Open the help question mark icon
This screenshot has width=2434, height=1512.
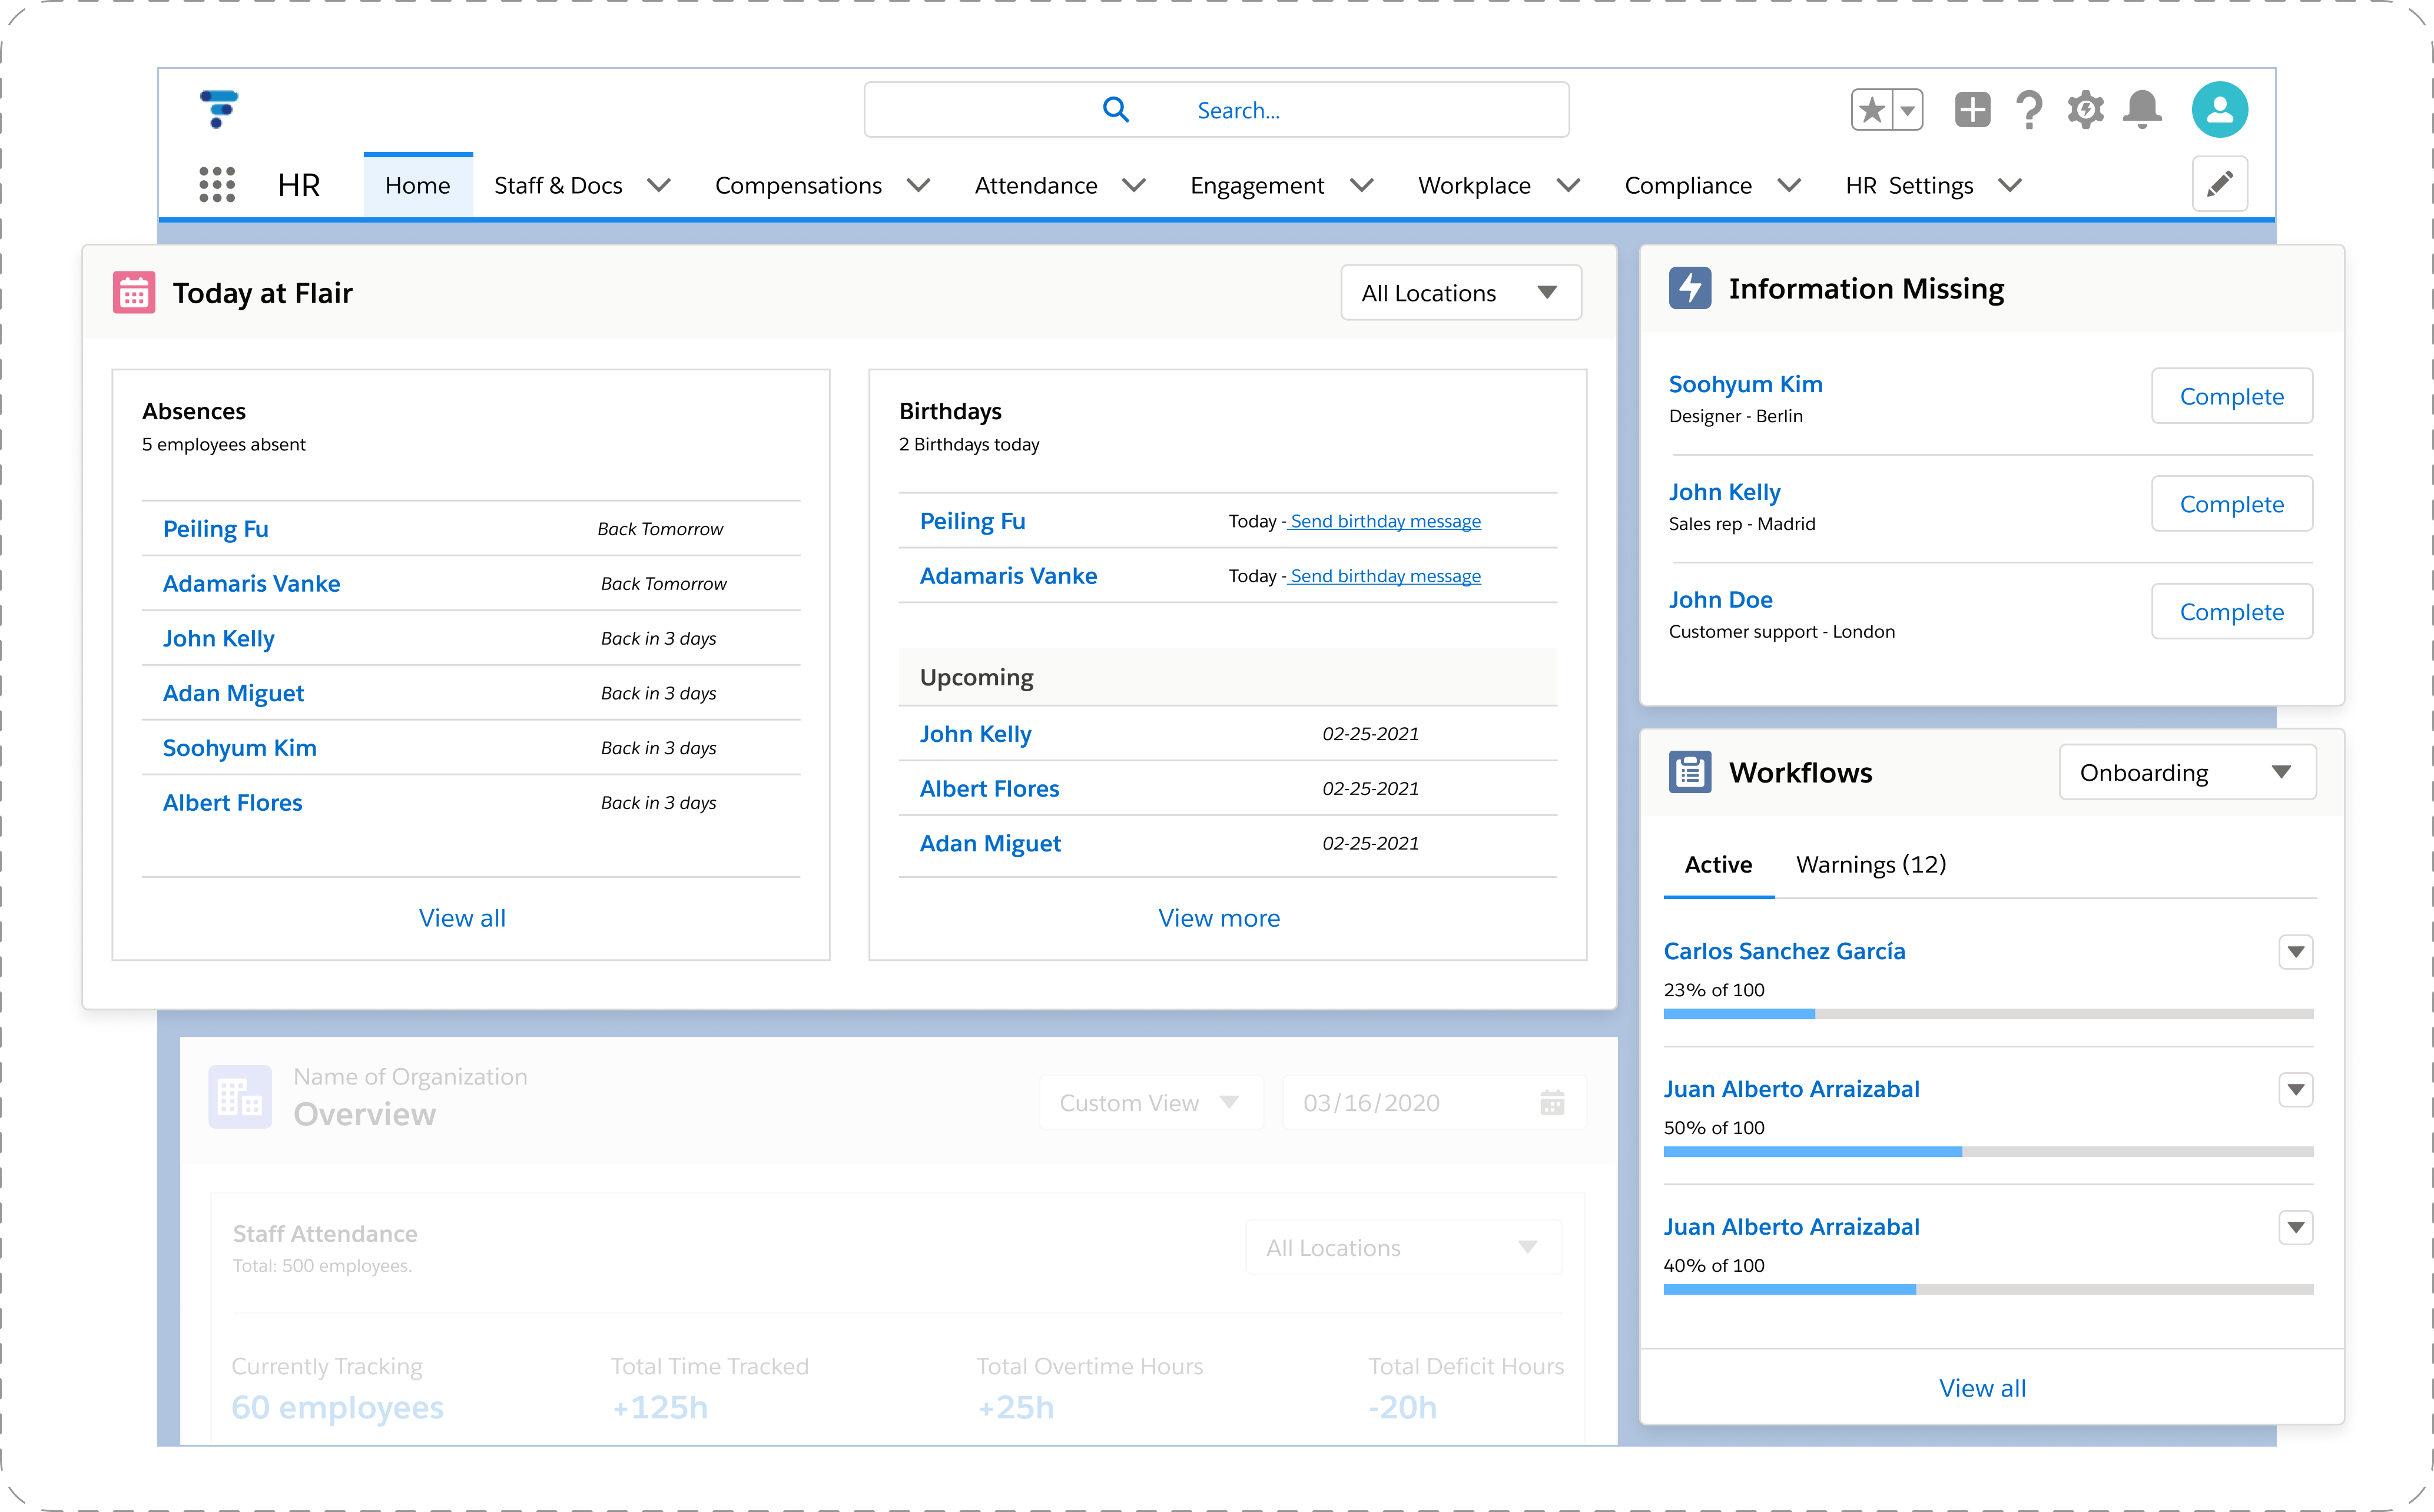(2029, 110)
